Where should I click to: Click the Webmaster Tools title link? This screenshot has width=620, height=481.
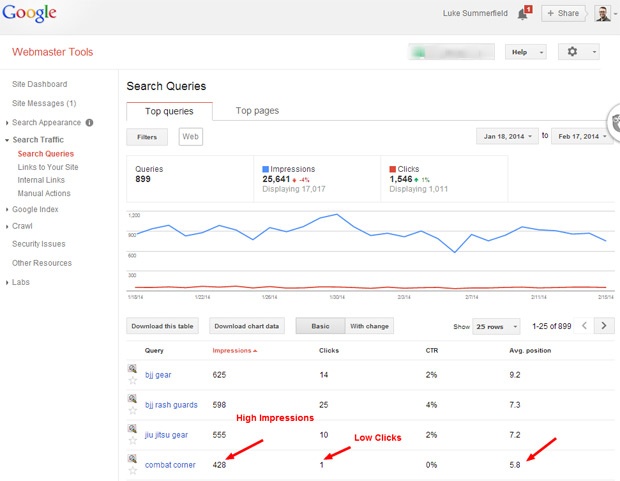click(x=53, y=52)
